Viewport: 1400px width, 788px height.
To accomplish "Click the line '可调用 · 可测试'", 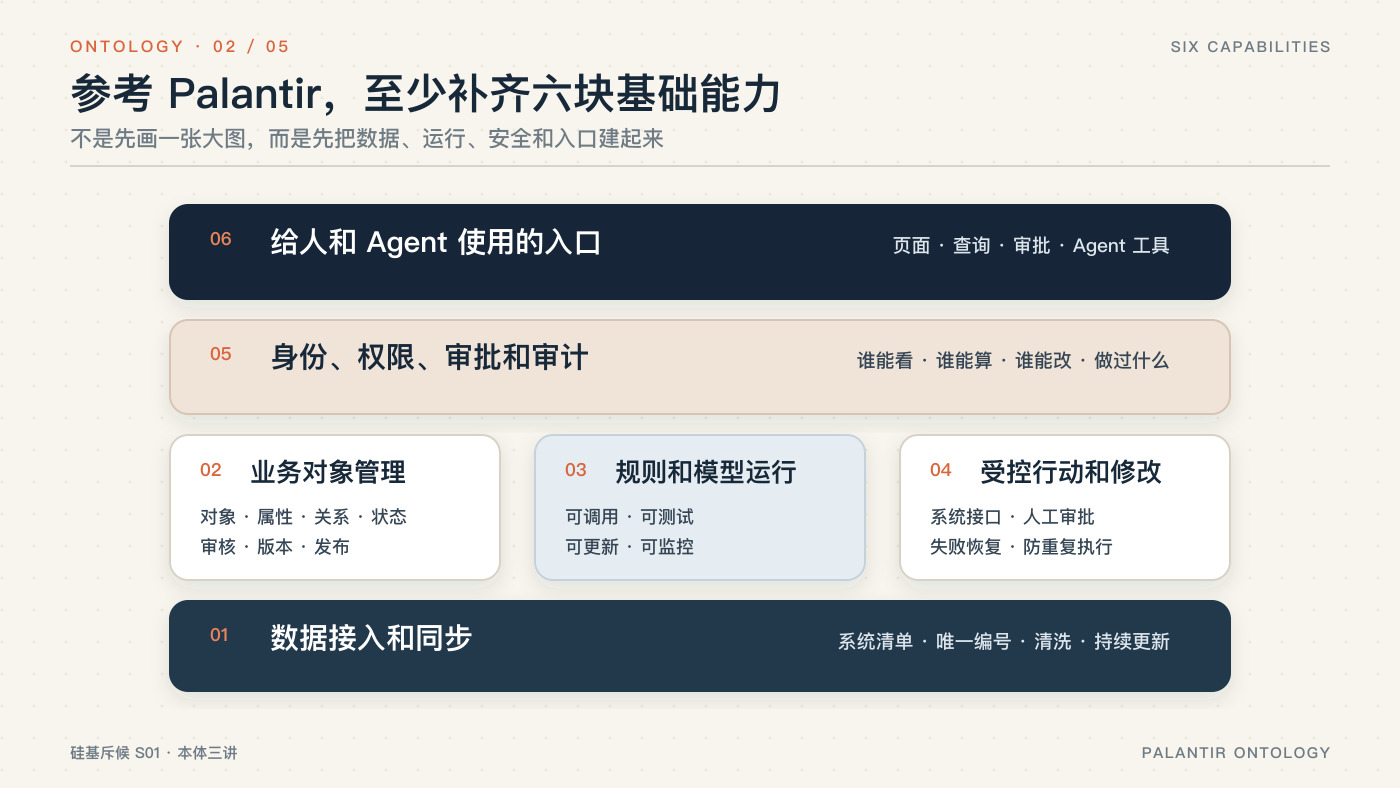I will (629, 517).
